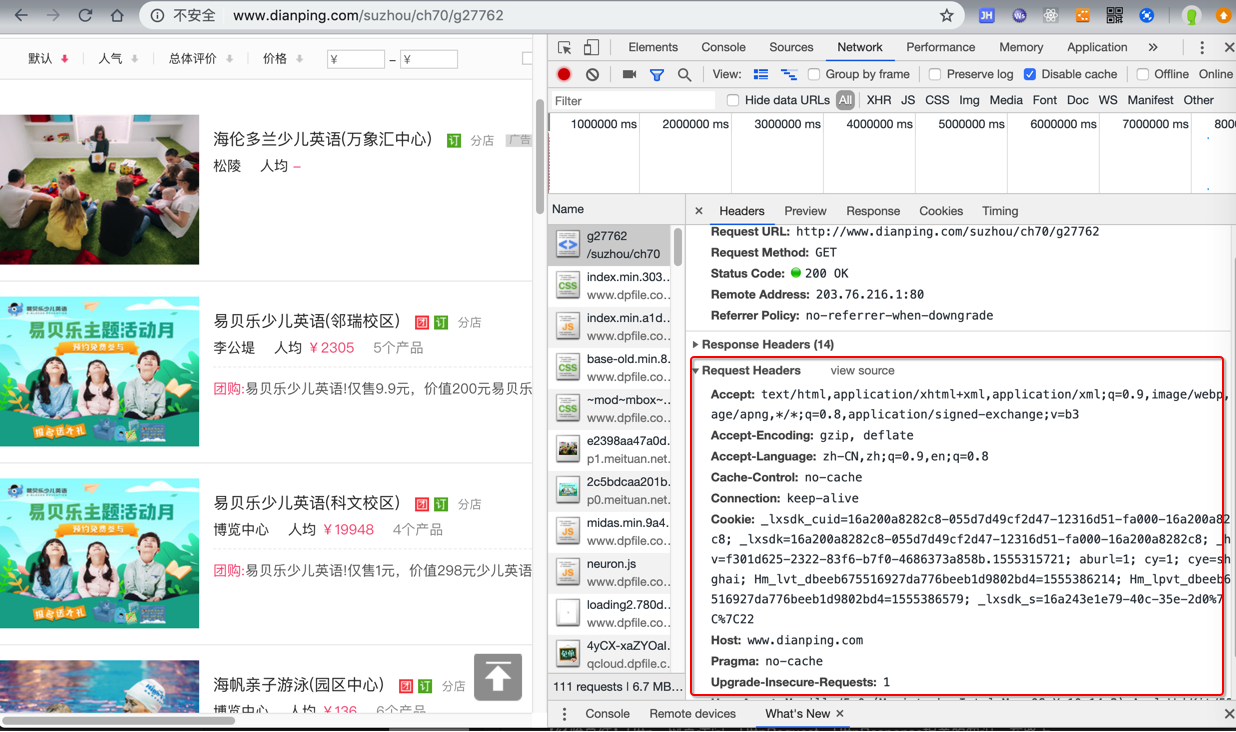Toggle the device toolbar icon
The height and width of the screenshot is (732, 1236).
tap(591, 47)
